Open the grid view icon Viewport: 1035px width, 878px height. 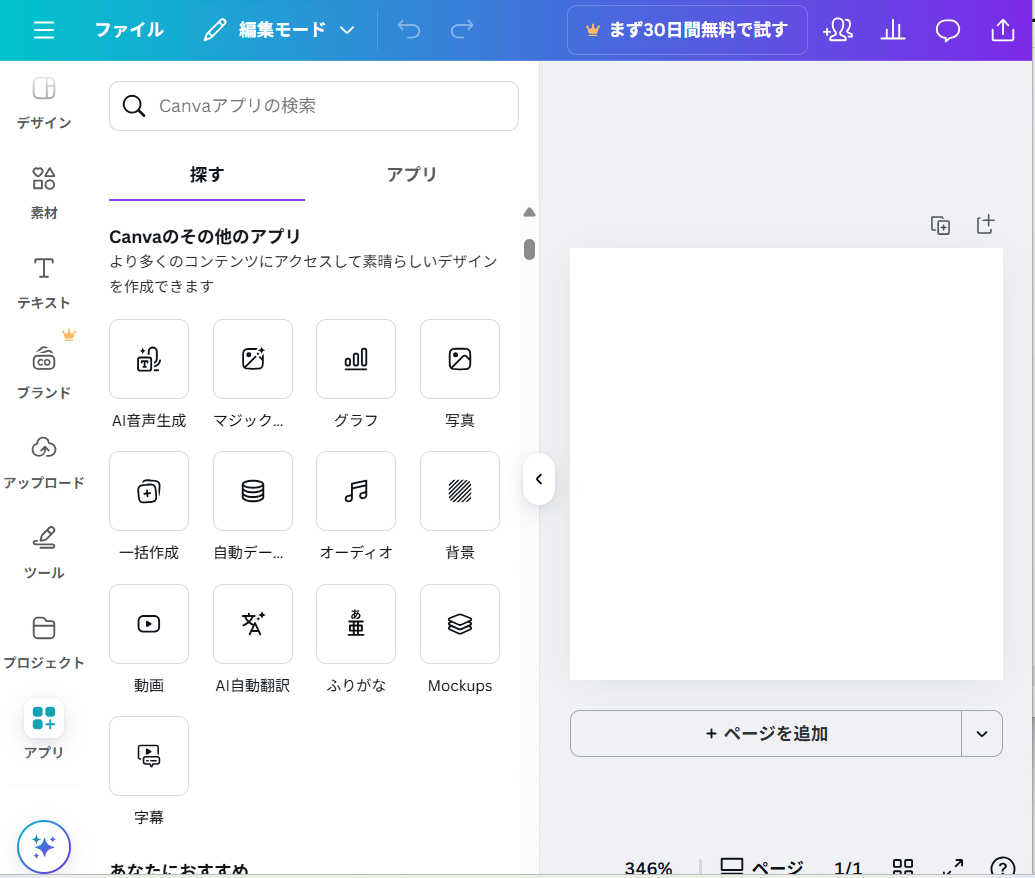click(x=902, y=867)
